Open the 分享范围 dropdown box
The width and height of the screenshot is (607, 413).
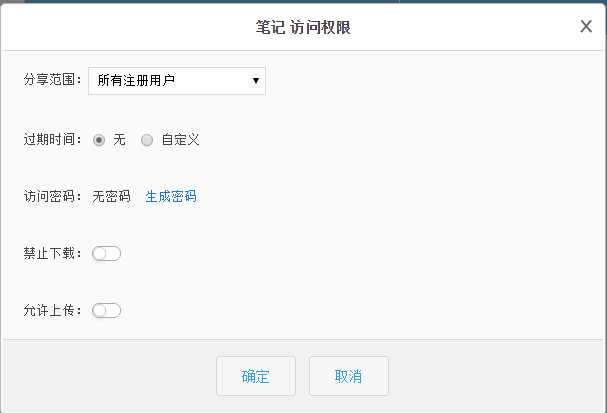coord(177,80)
